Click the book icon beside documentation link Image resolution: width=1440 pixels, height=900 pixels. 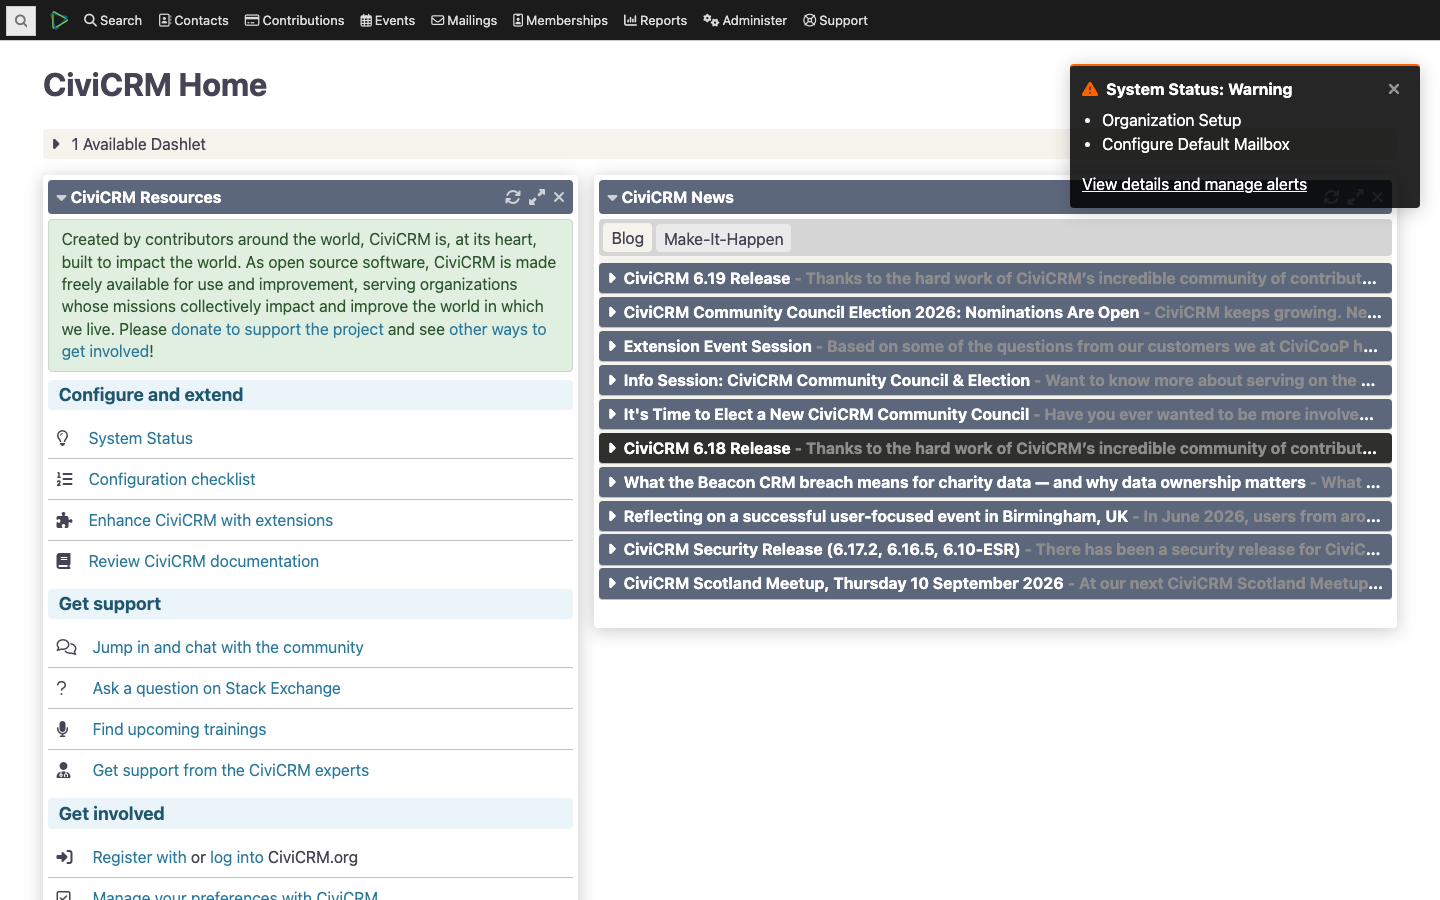point(63,561)
